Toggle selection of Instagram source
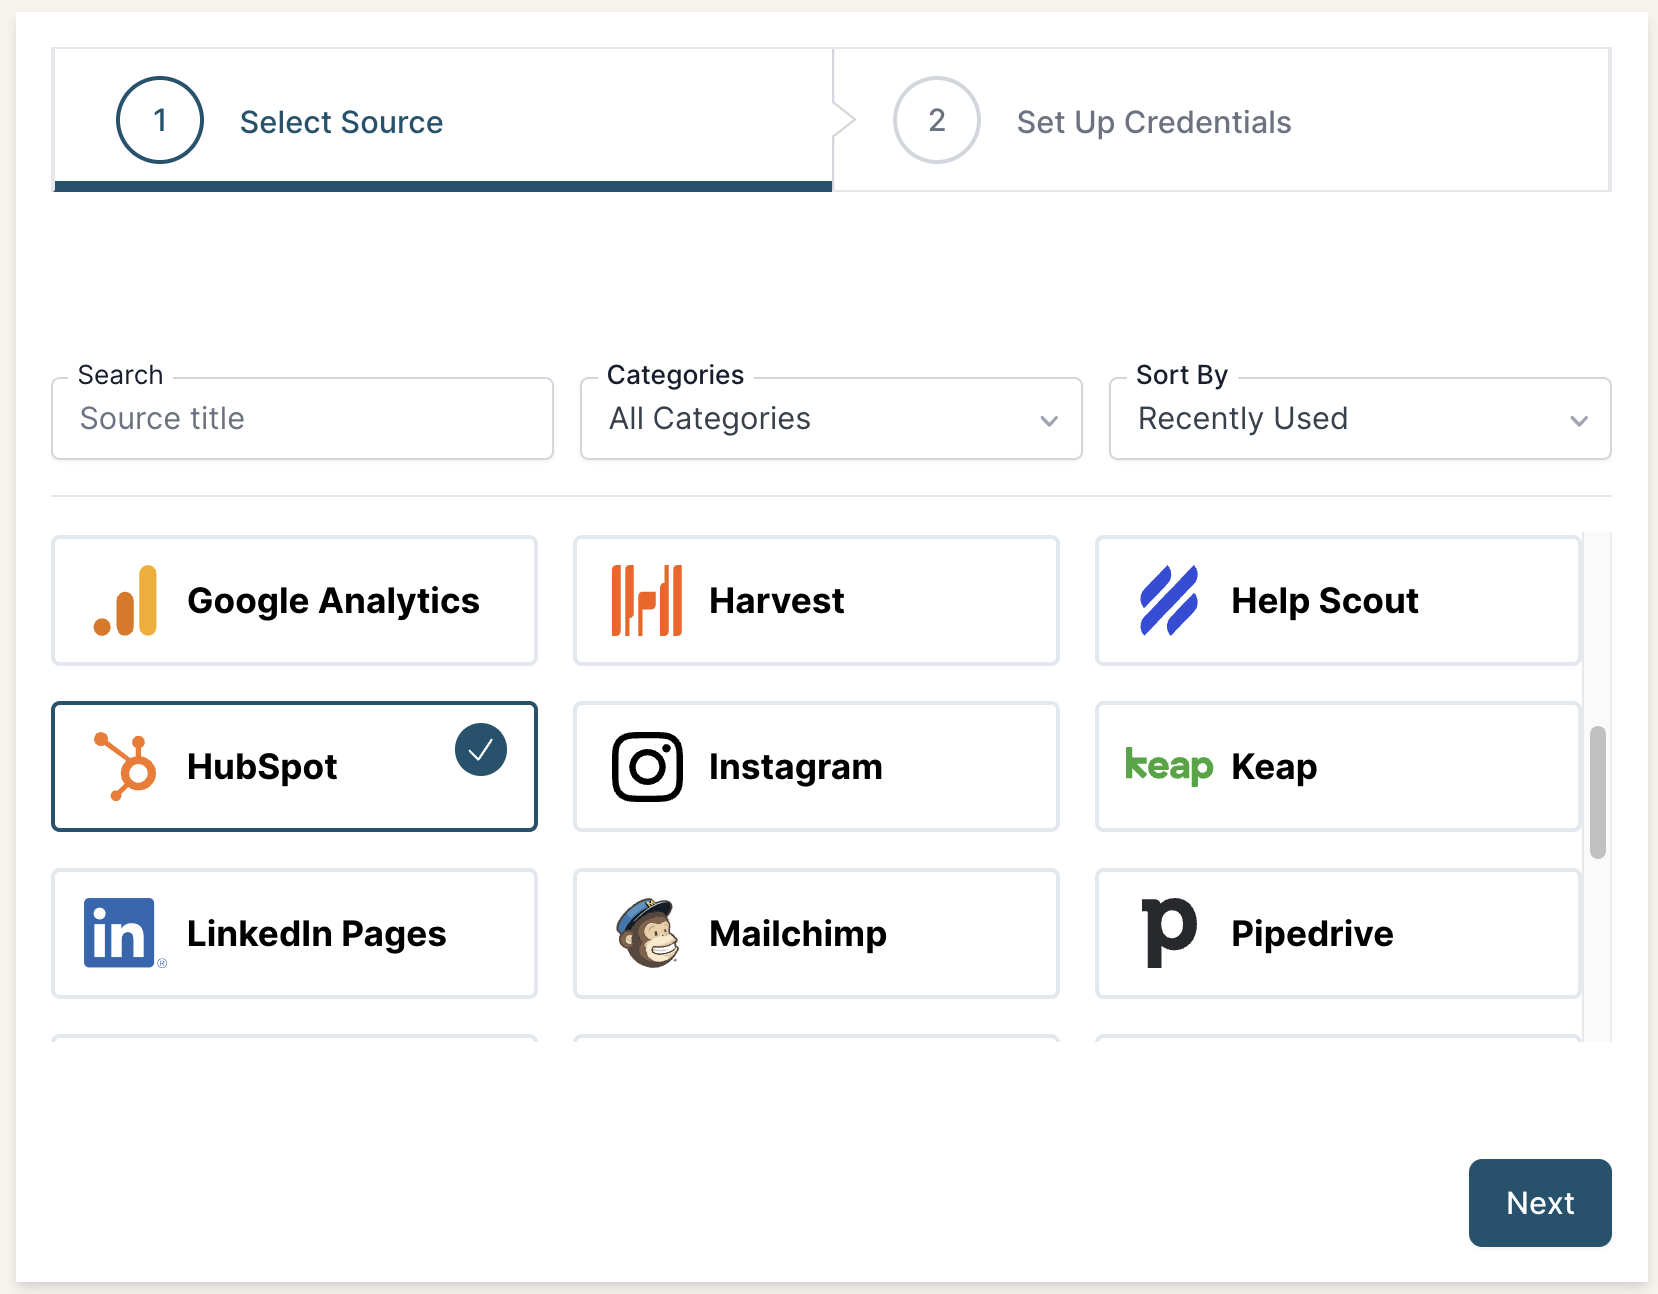The height and width of the screenshot is (1294, 1658). point(815,766)
